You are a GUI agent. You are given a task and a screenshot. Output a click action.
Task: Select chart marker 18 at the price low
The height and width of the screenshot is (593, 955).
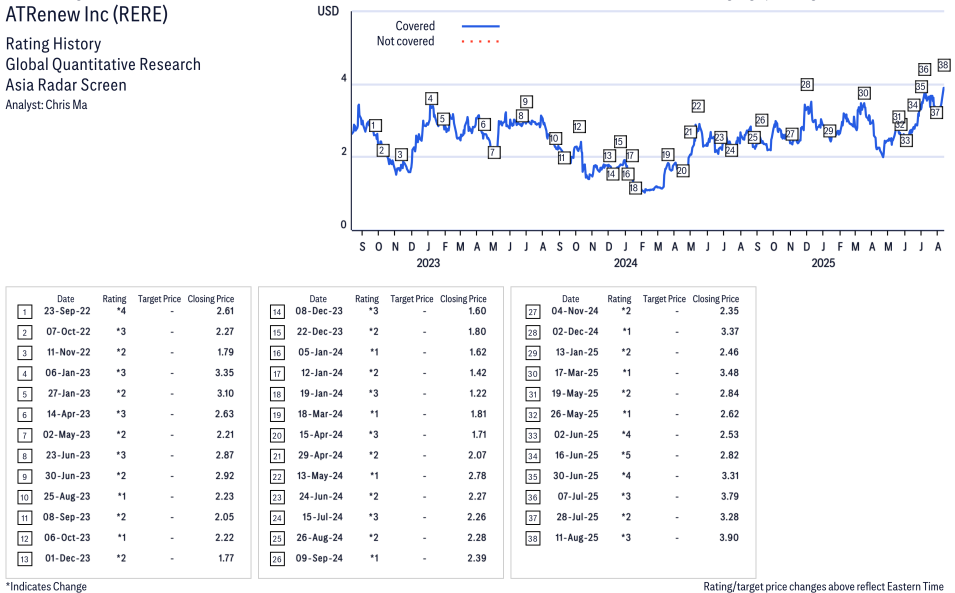635,188
